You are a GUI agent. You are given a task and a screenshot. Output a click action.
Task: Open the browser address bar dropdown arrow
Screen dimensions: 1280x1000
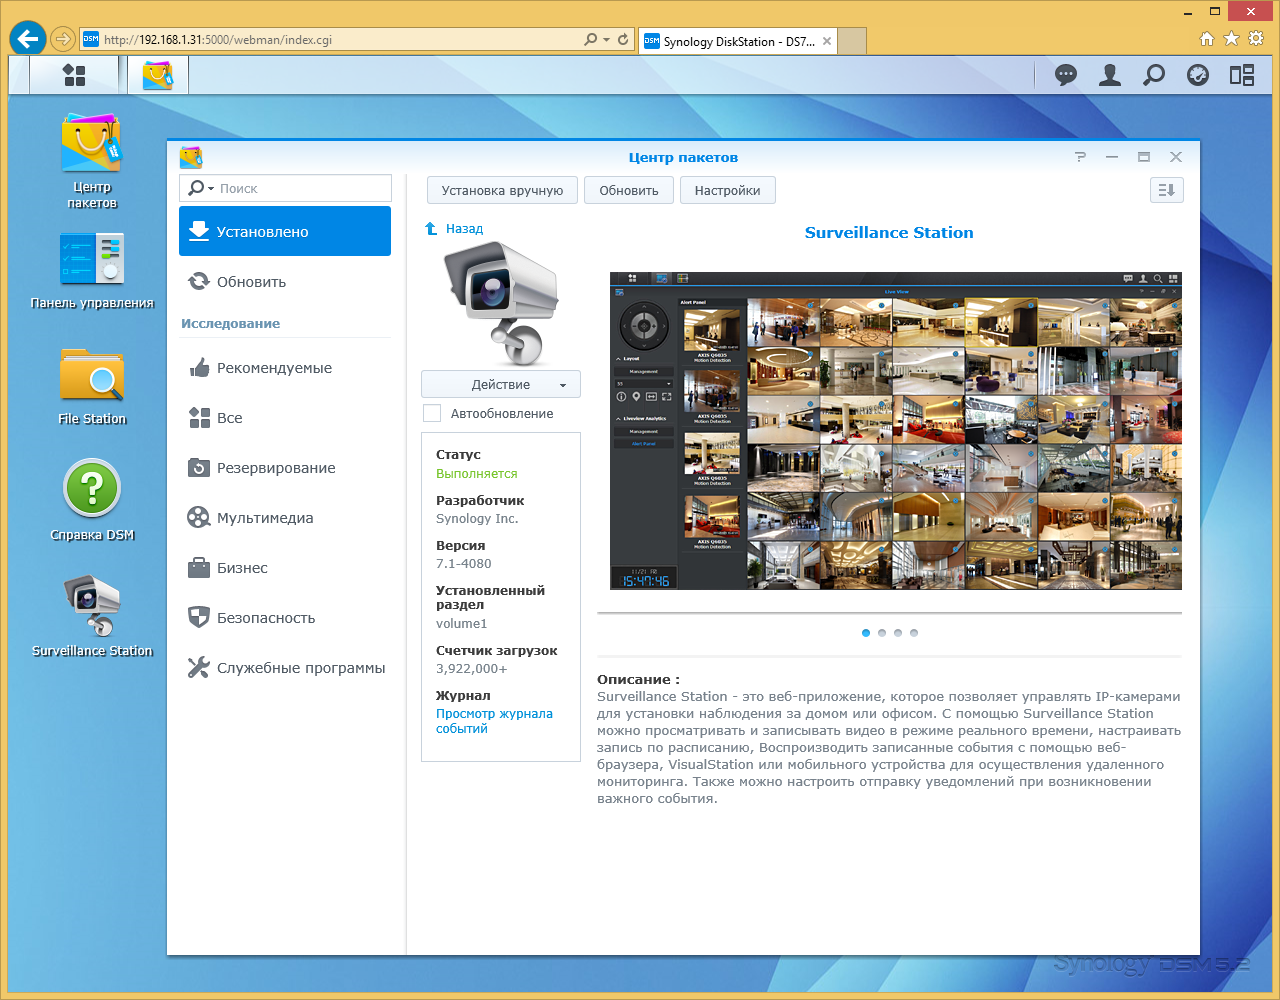(x=606, y=40)
